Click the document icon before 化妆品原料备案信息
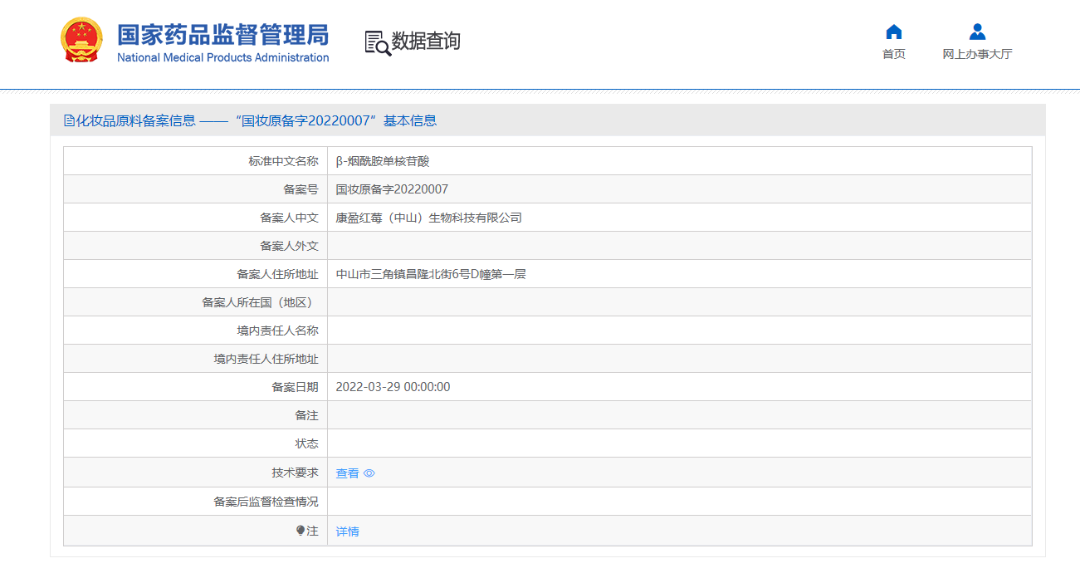The image size is (1080, 573). tap(69, 121)
